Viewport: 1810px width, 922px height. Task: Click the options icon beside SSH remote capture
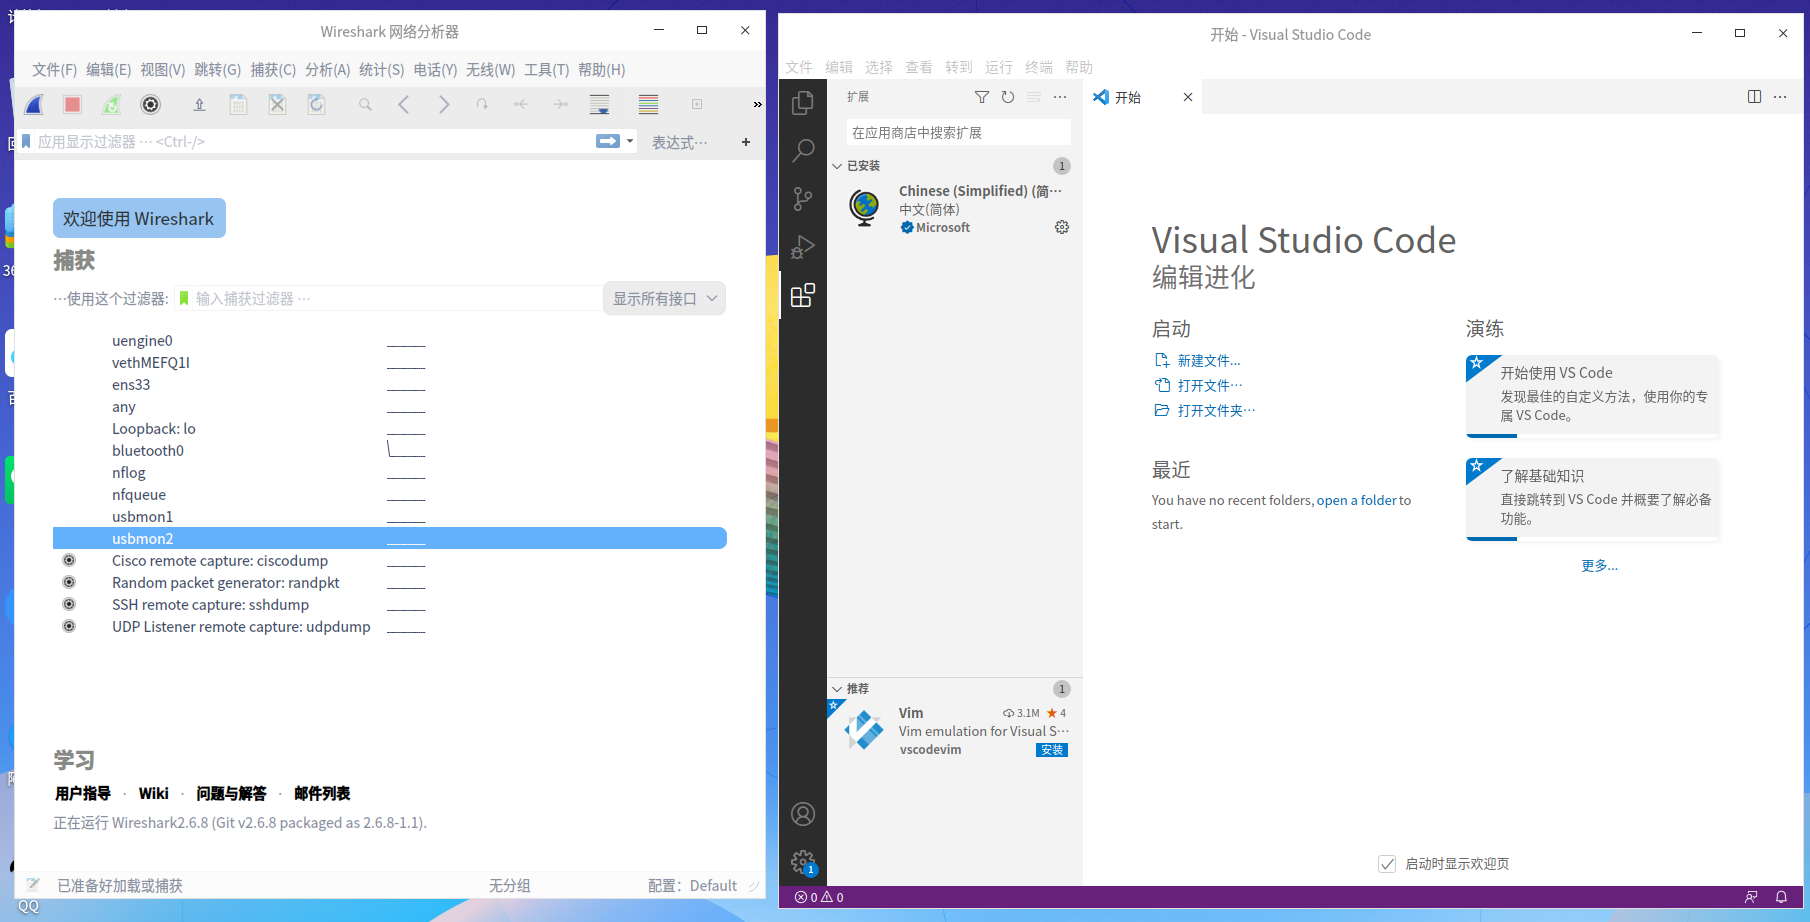69,604
